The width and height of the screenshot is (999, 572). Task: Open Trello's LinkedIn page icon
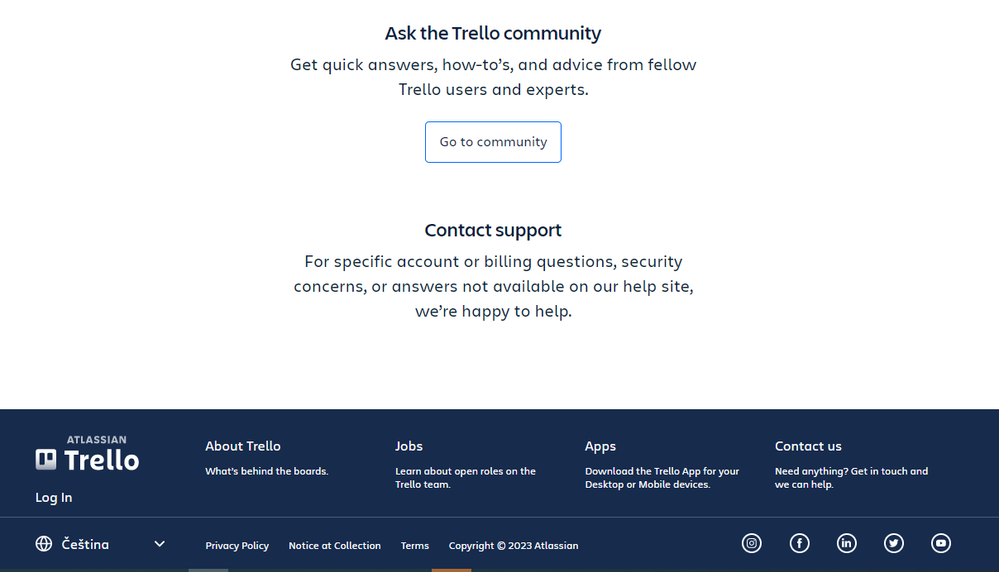pyautogui.click(x=847, y=543)
